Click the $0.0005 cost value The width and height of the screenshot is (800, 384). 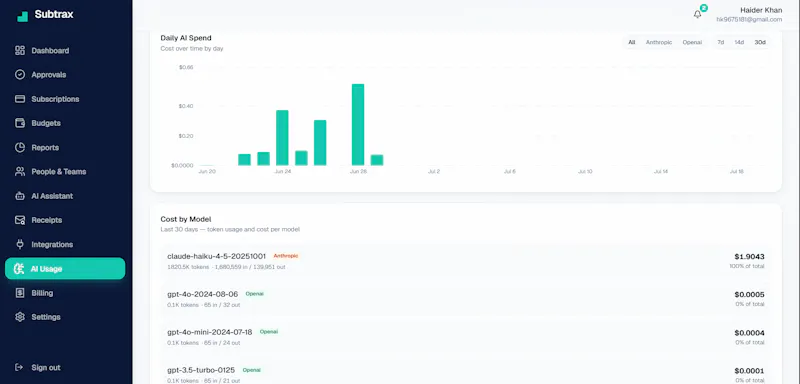pos(749,295)
